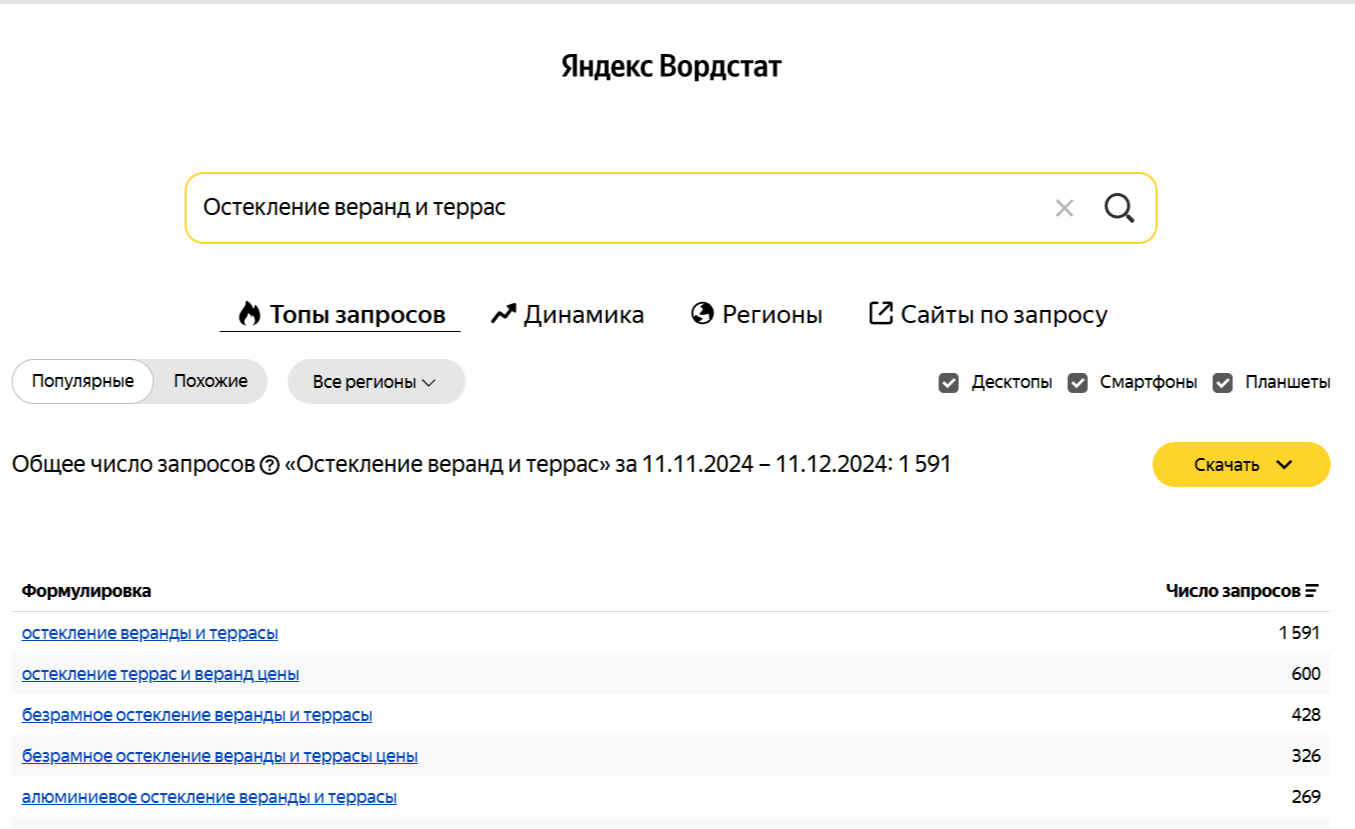Select the Популярные toggle option
The width and height of the screenshot is (1355, 829).
click(83, 381)
